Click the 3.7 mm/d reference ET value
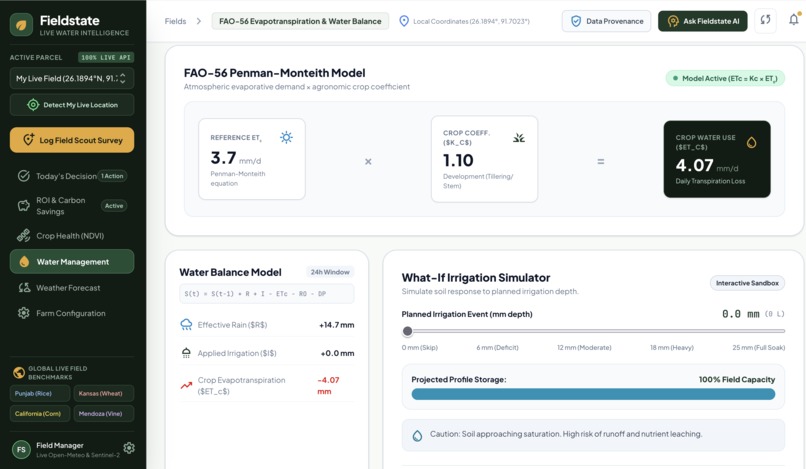The height and width of the screenshot is (469, 806). [x=235, y=158]
